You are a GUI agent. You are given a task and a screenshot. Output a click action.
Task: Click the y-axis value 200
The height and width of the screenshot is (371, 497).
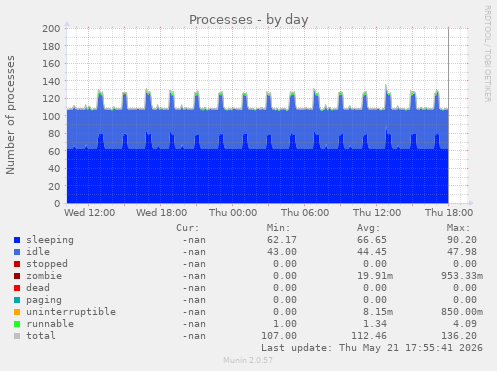pos(51,29)
